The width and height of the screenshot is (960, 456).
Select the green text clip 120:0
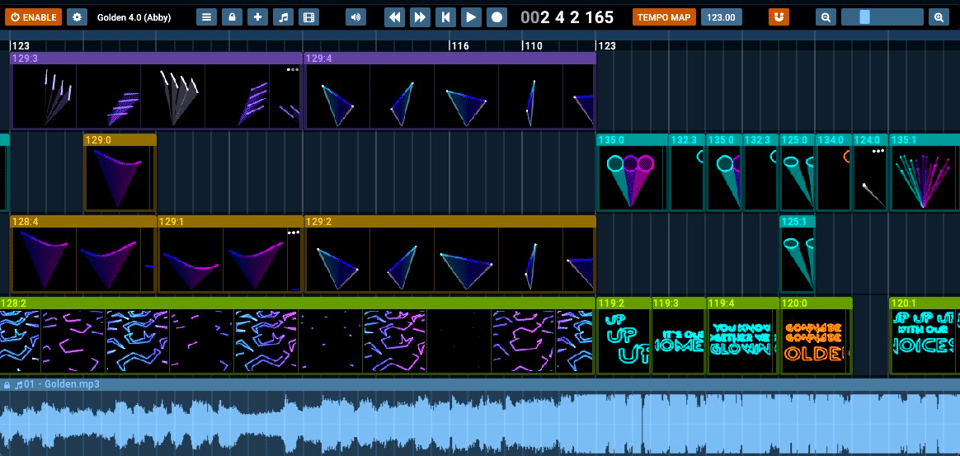(816, 336)
